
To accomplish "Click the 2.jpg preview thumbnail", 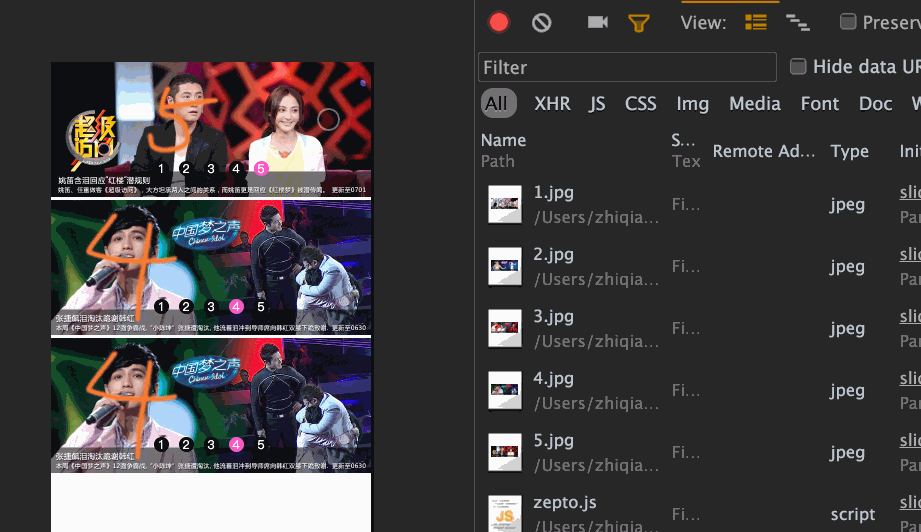I will 505,266.
